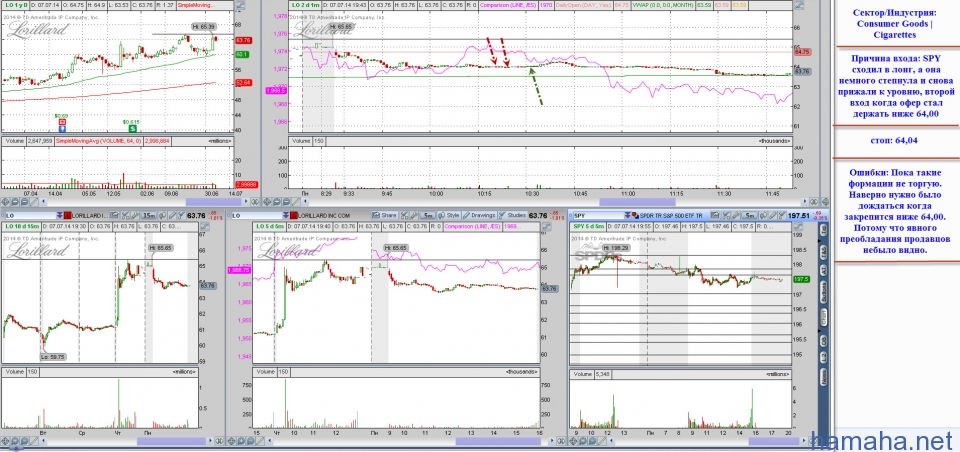Click red link icon beside SPDR TR S&P 500

point(635,215)
